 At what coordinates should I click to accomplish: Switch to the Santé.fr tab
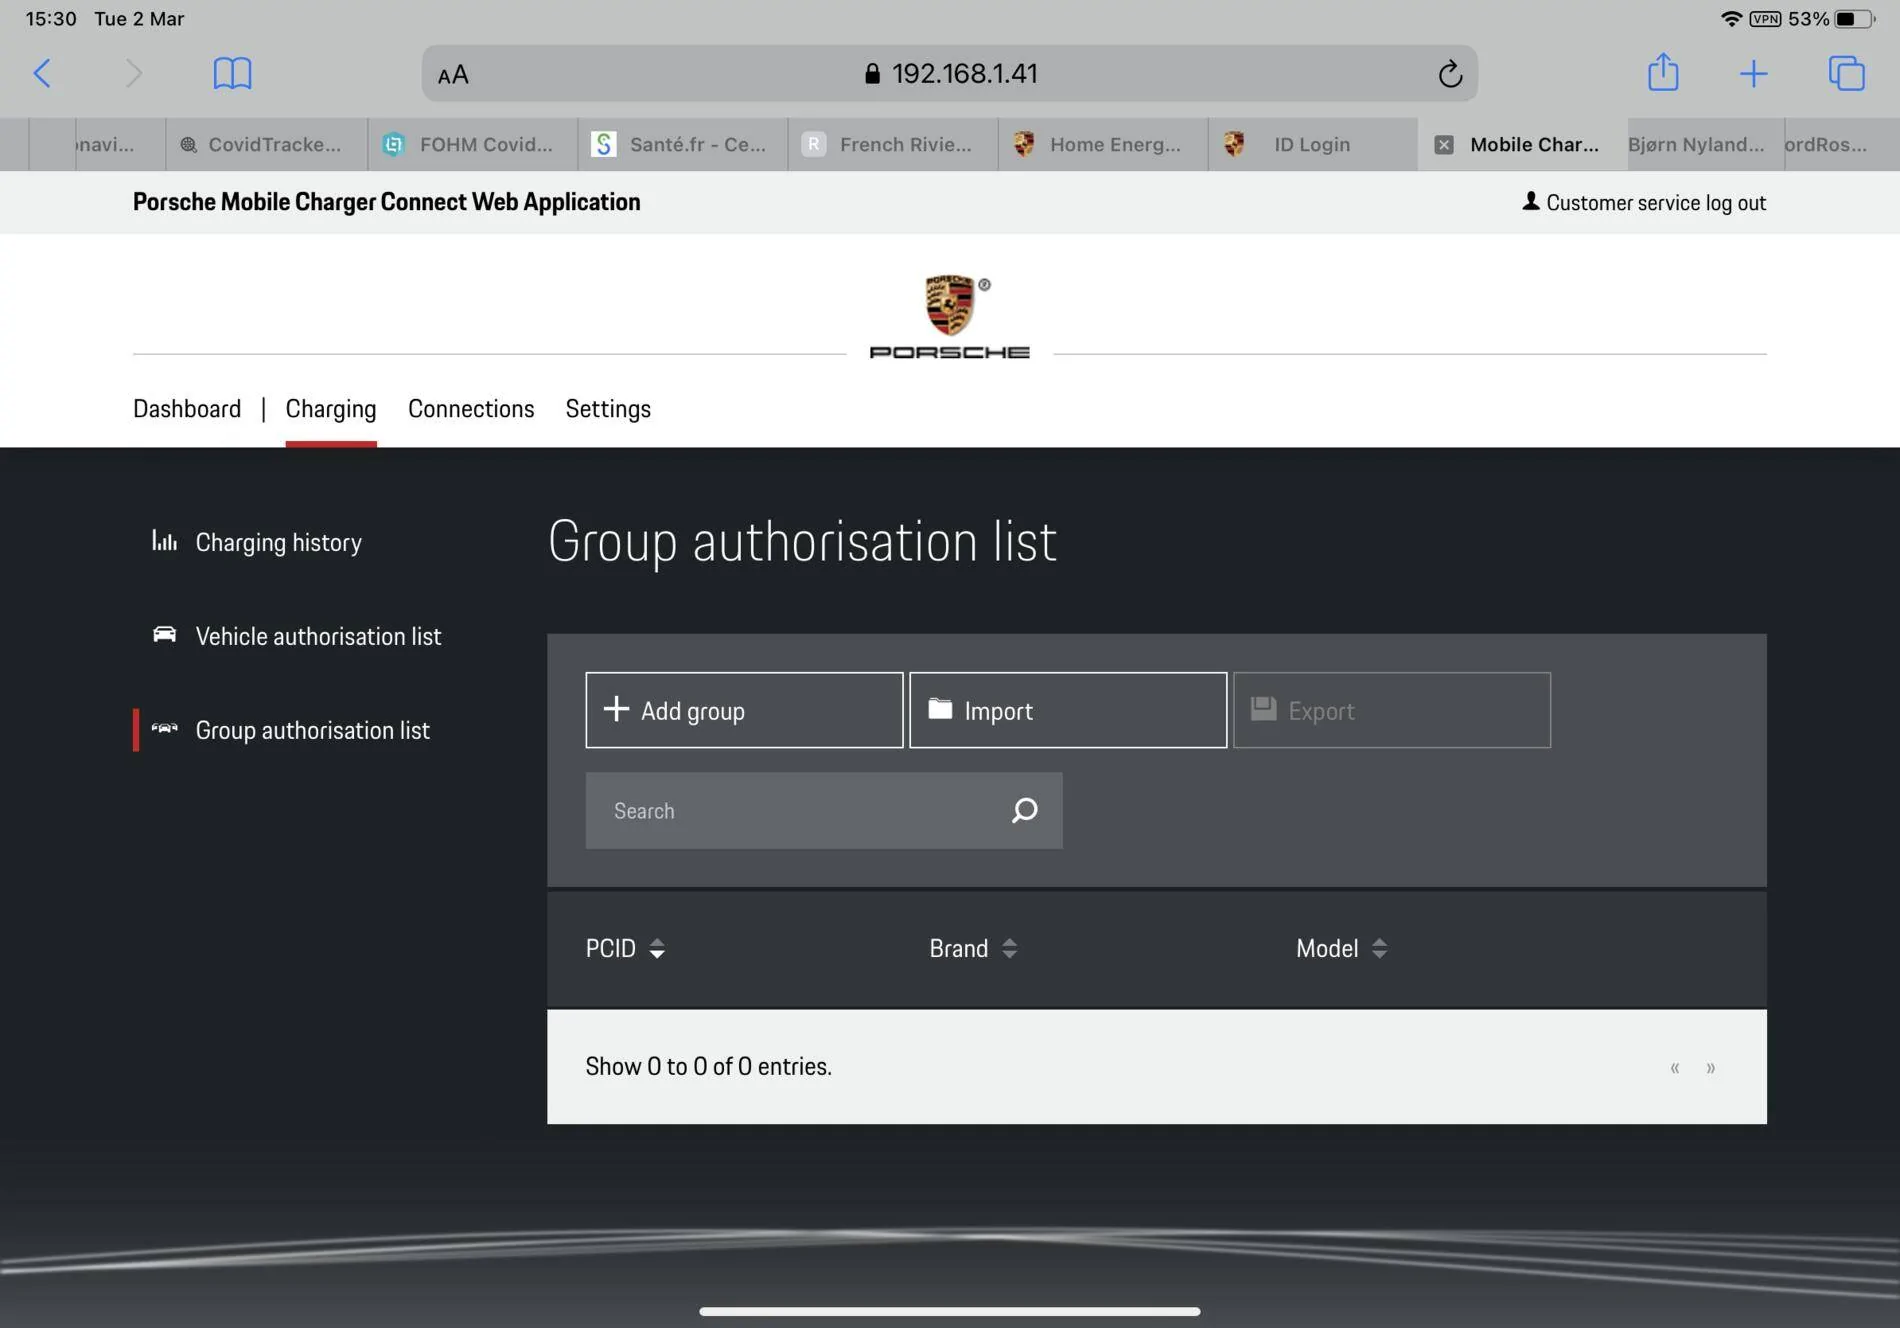click(683, 144)
